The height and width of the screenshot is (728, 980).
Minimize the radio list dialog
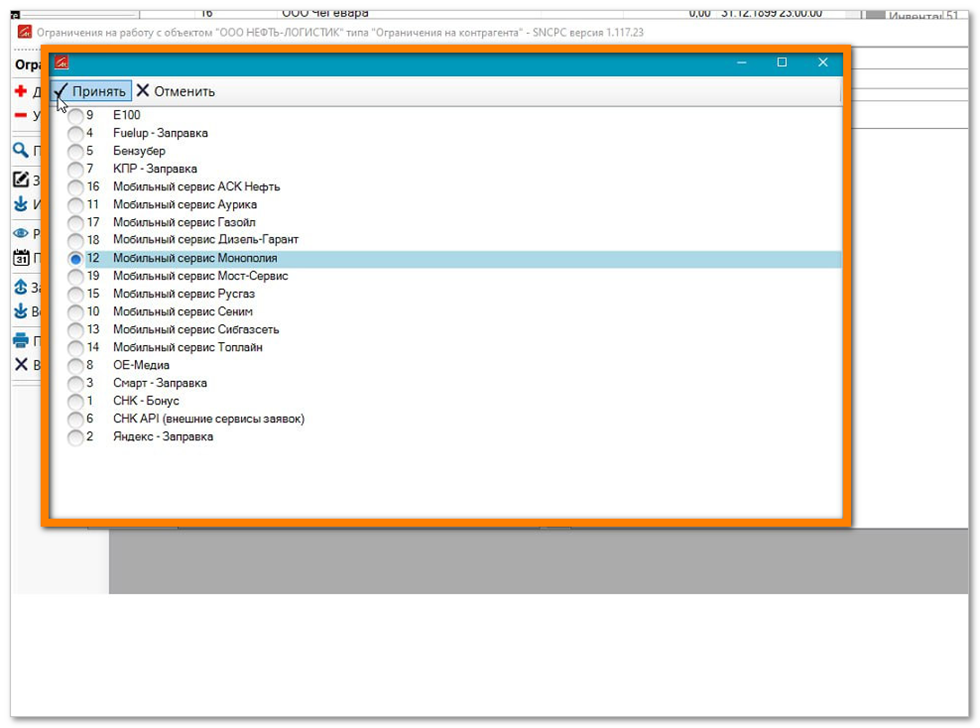(x=742, y=62)
